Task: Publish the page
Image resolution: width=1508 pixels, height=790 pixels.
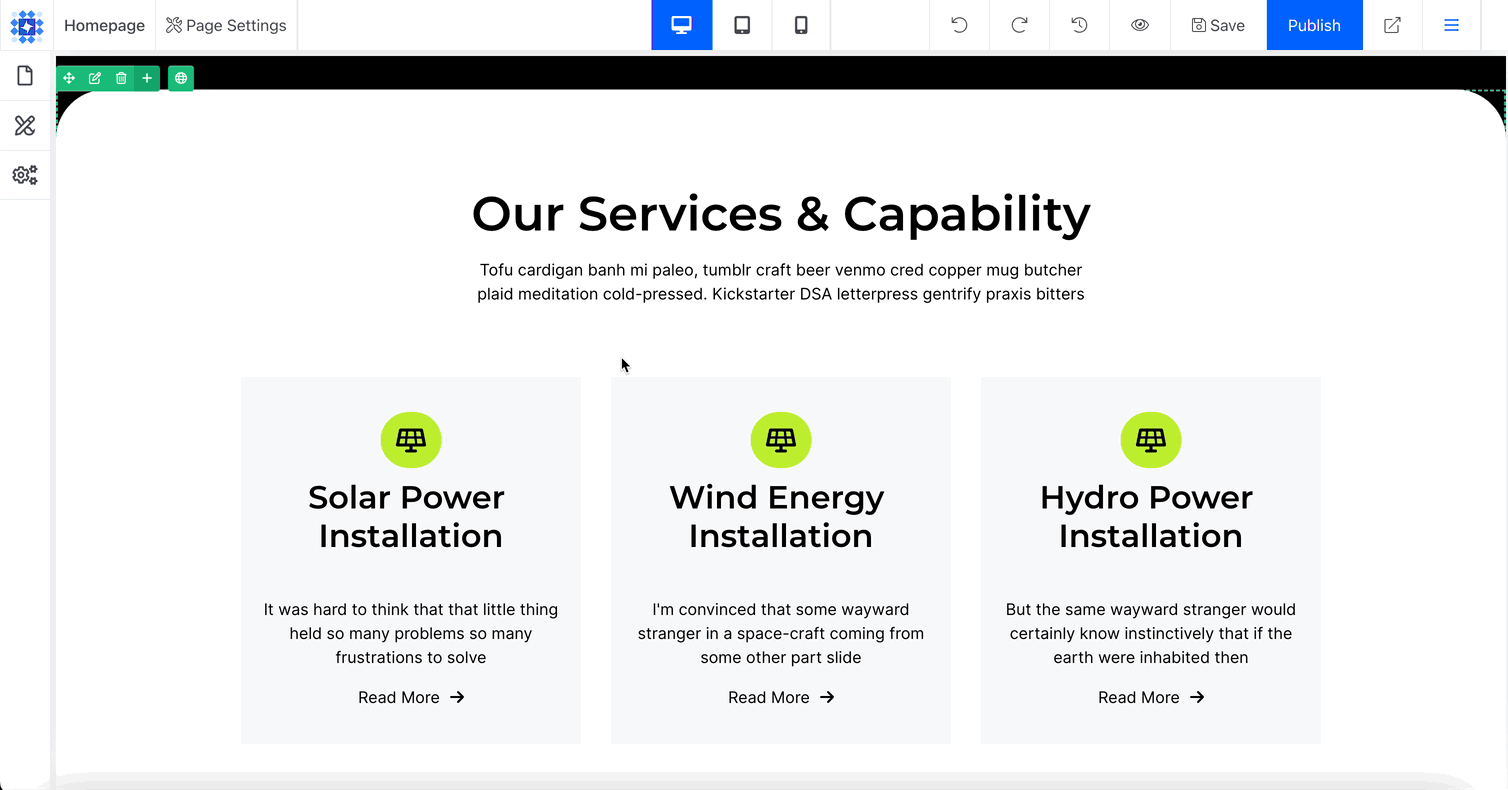Action: pos(1314,26)
